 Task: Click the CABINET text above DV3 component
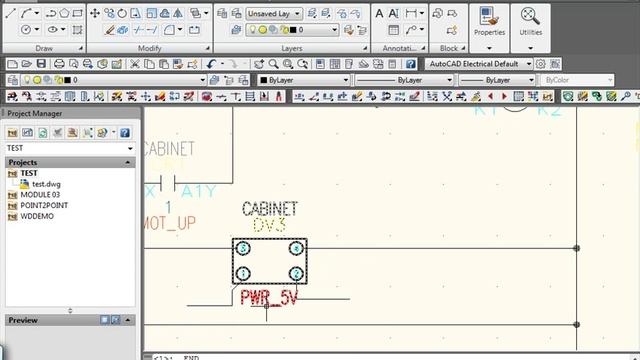pyautogui.click(x=270, y=209)
